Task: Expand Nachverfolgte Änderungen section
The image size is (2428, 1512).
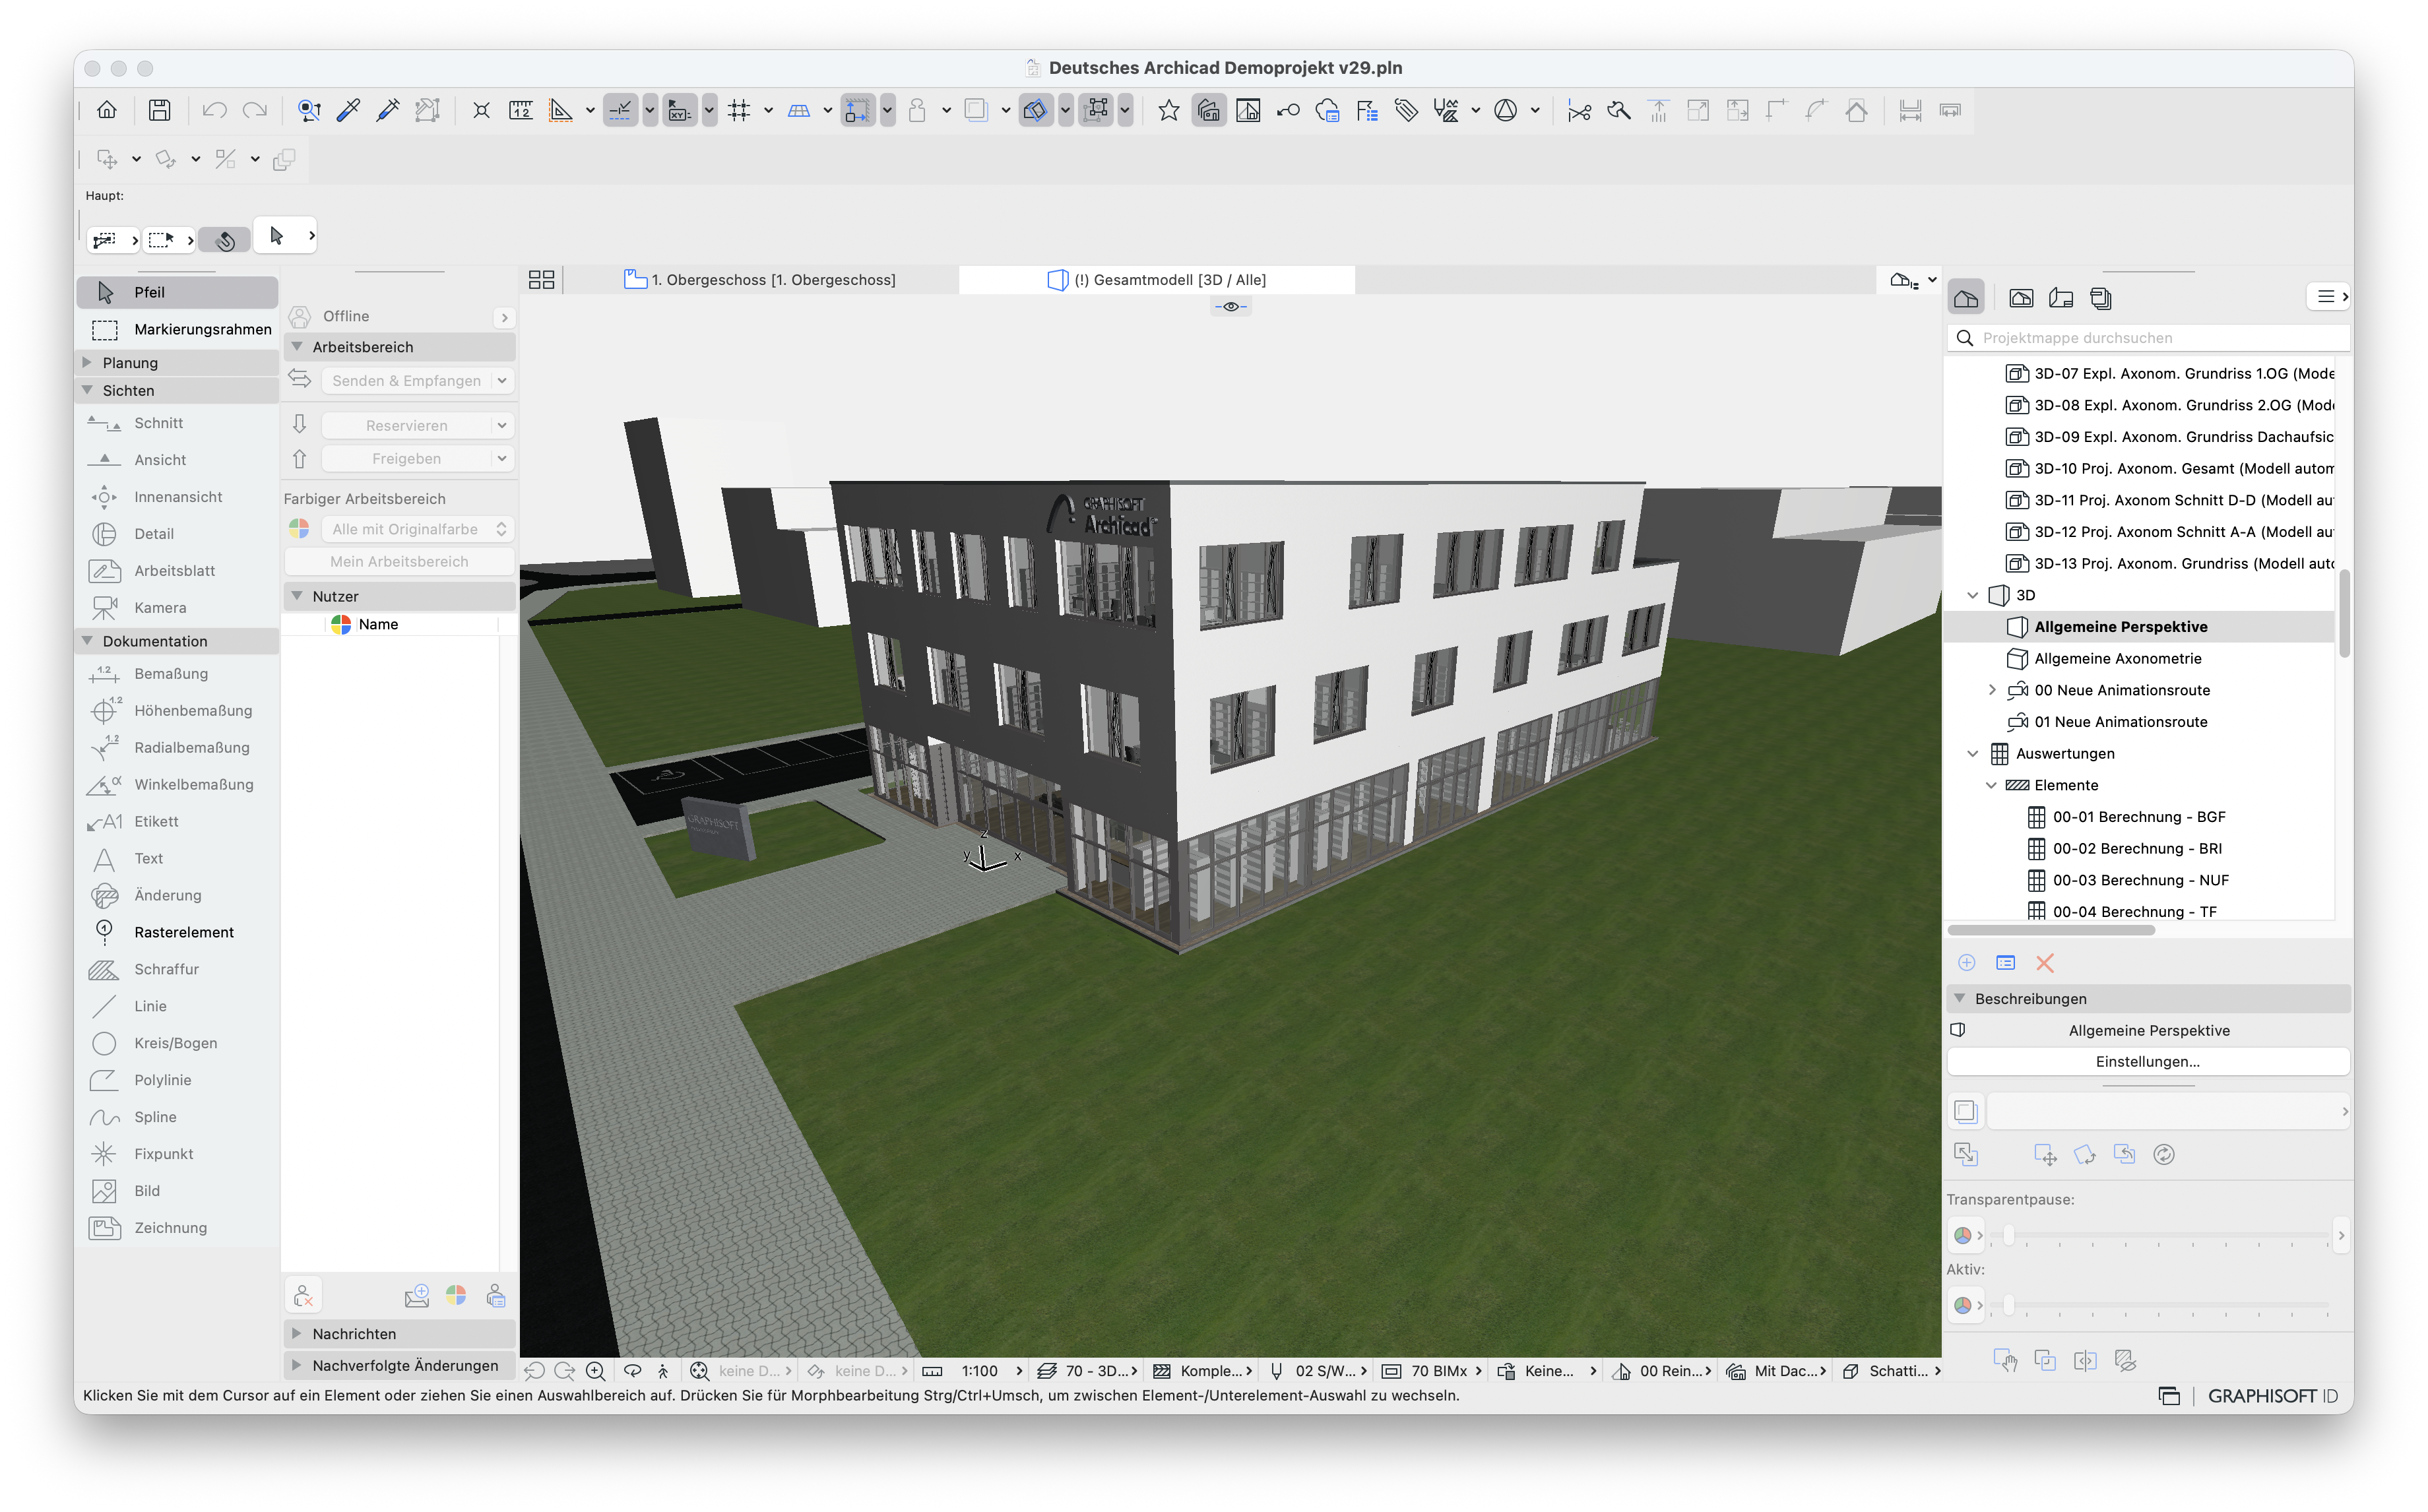Action: tap(297, 1366)
